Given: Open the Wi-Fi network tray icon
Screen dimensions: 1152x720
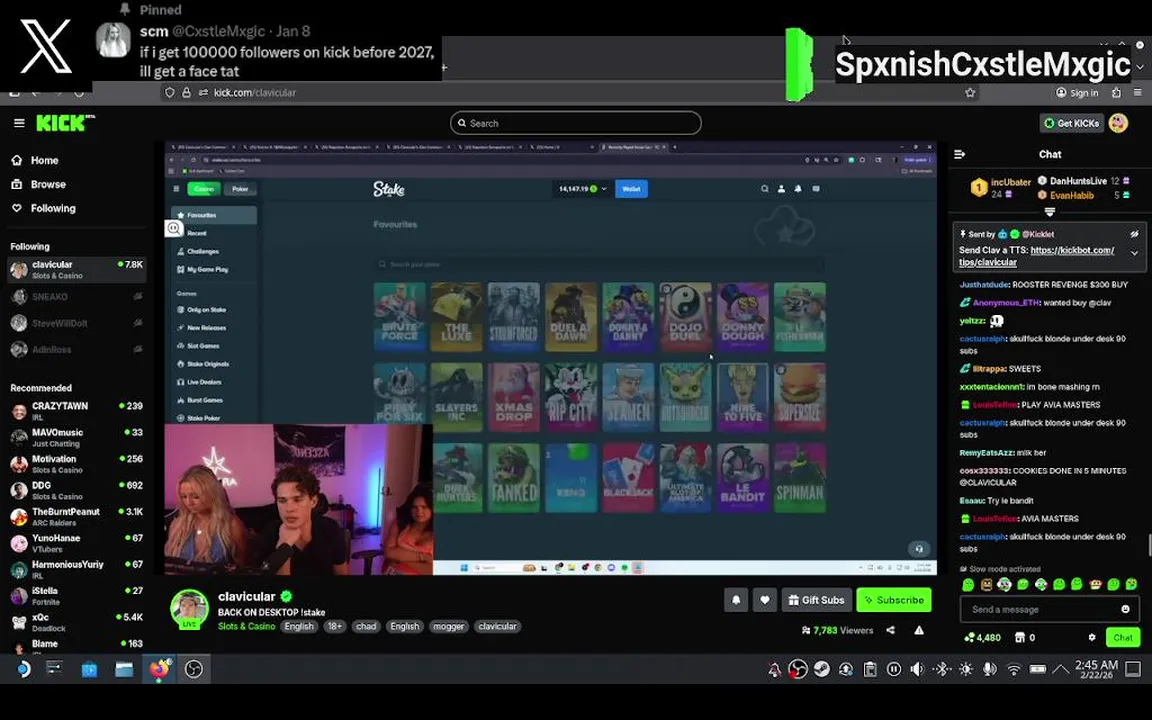Looking at the screenshot, I should [1014, 669].
